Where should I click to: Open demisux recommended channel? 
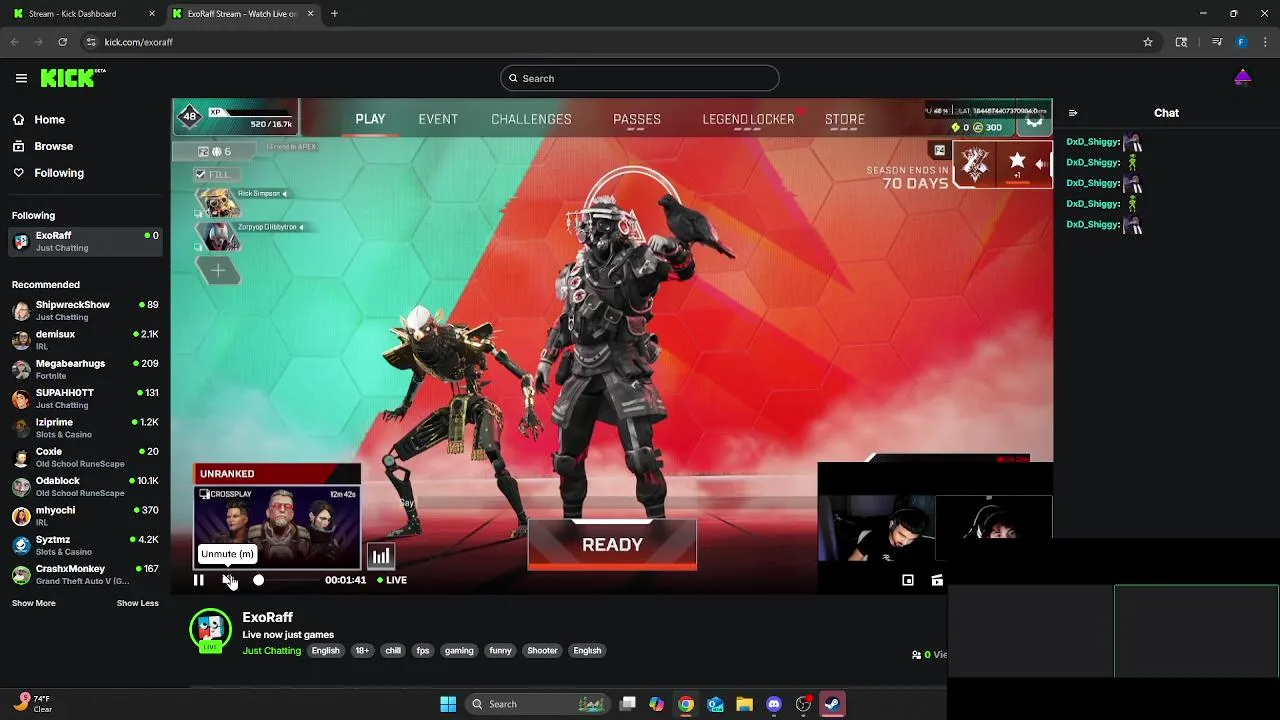pyautogui.click(x=85, y=339)
